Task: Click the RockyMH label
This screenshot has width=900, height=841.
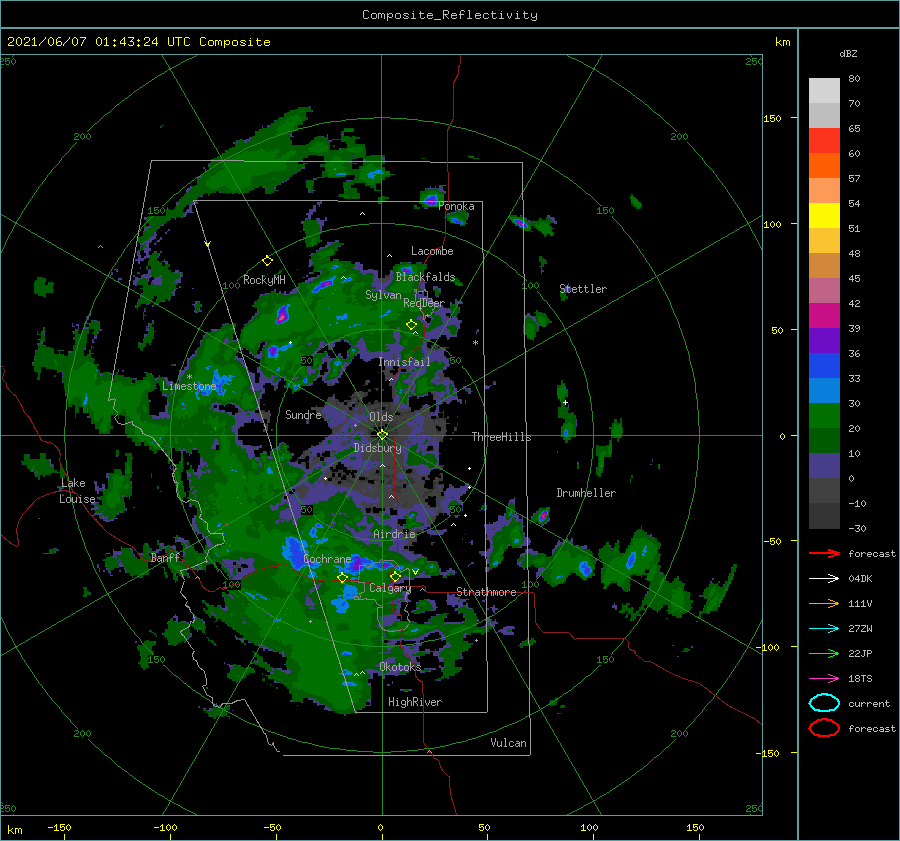Action: tap(264, 280)
